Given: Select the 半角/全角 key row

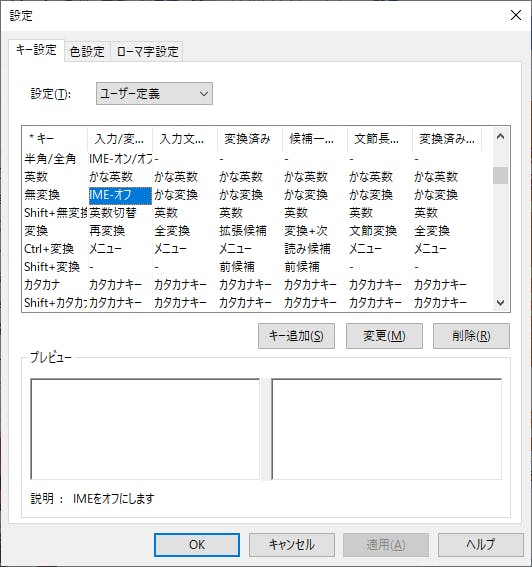Looking at the screenshot, I should [50, 159].
